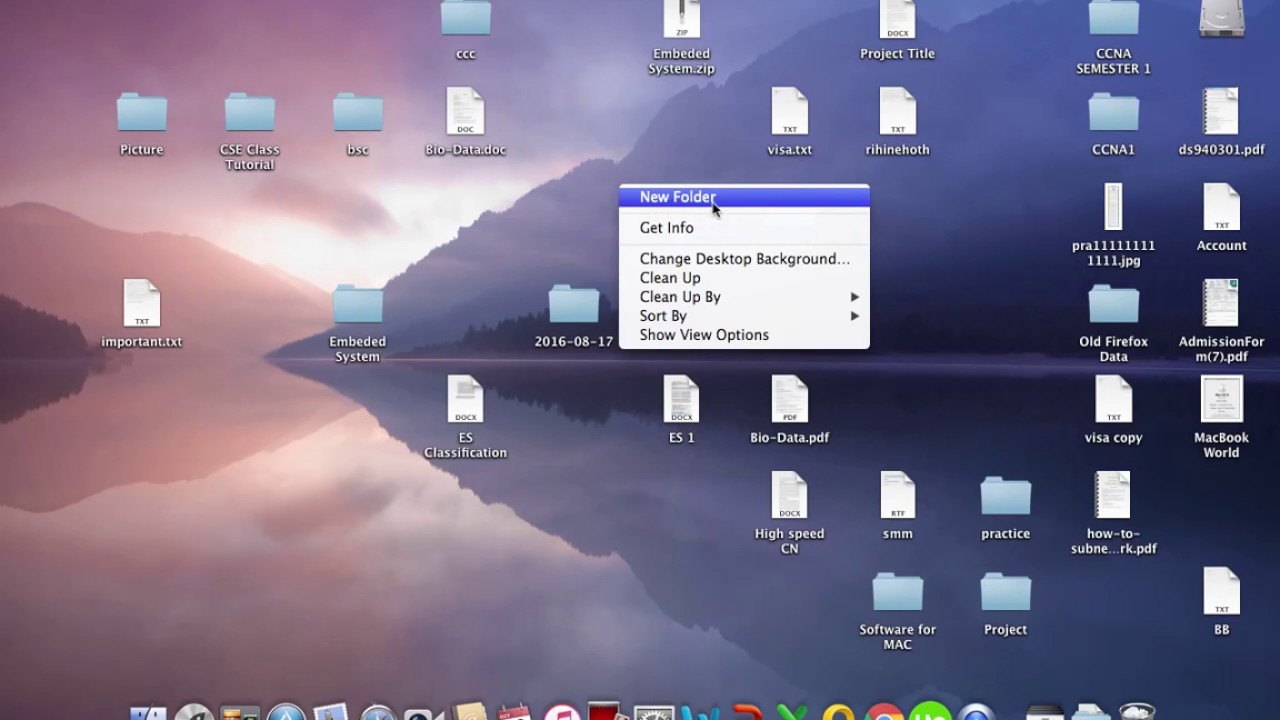Select the bsc folder icon

click(358, 112)
